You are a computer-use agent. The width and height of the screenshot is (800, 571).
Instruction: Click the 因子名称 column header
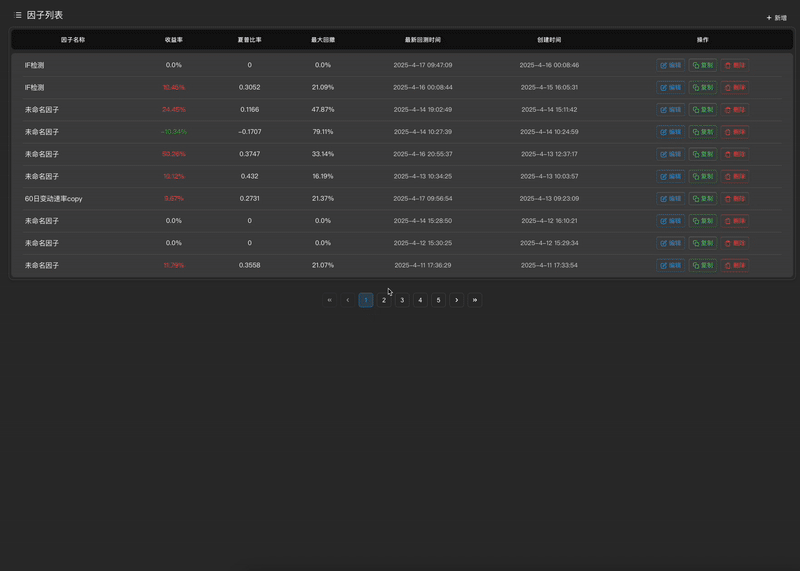click(x=73, y=40)
